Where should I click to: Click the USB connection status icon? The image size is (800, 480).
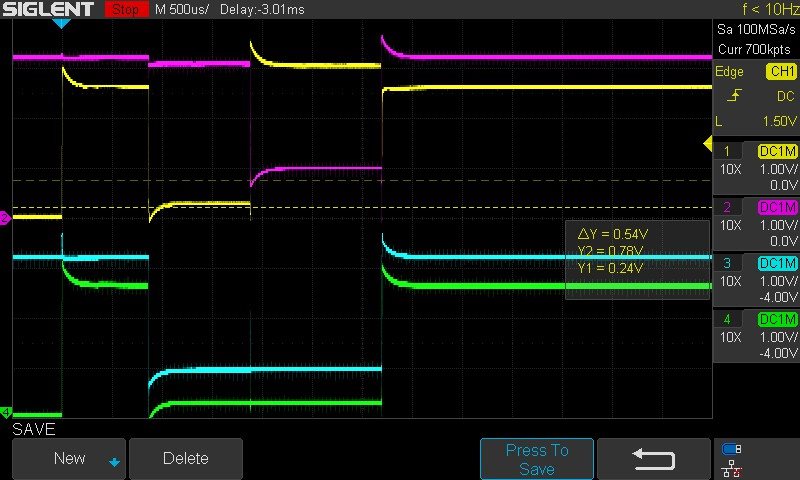pos(731,448)
